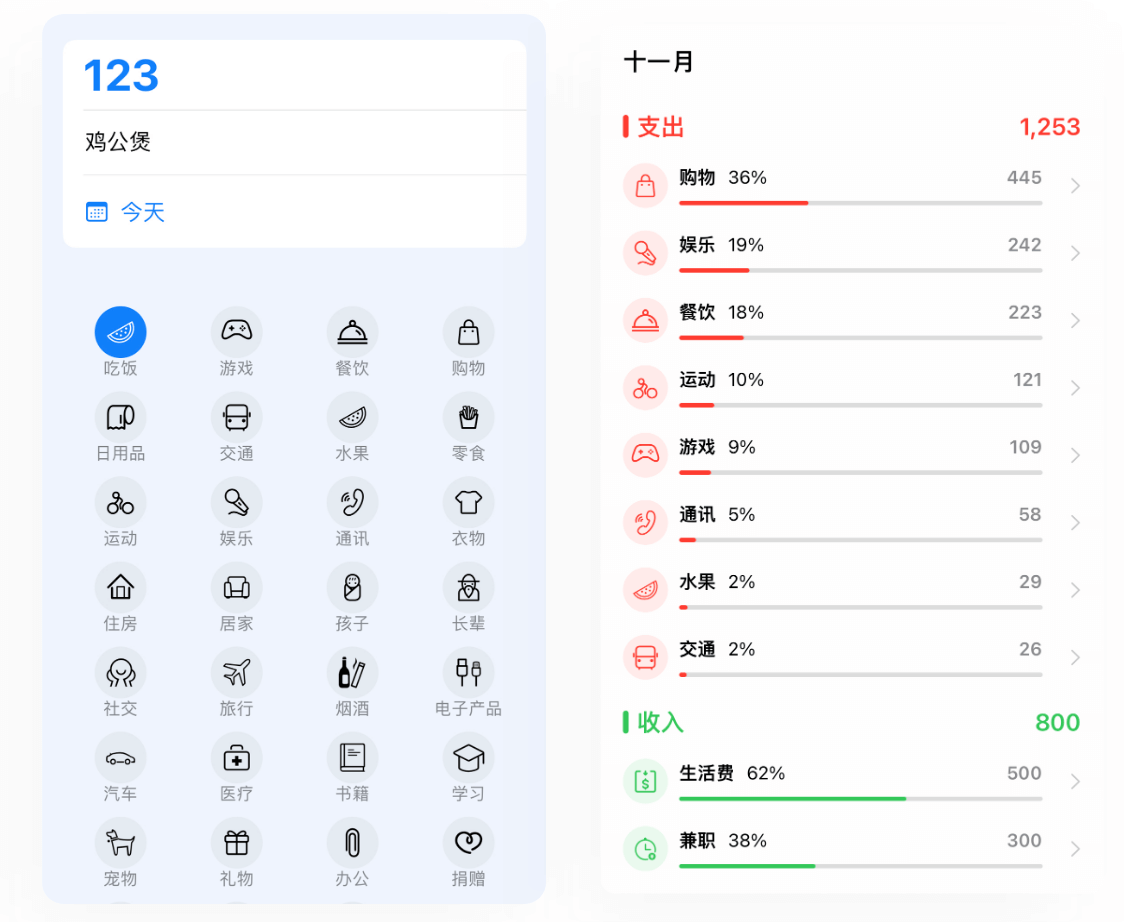The height and width of the screenshot is (922, 1124).
Task: Select the 医疗 first aid kit icon
Action: point(236,758)
